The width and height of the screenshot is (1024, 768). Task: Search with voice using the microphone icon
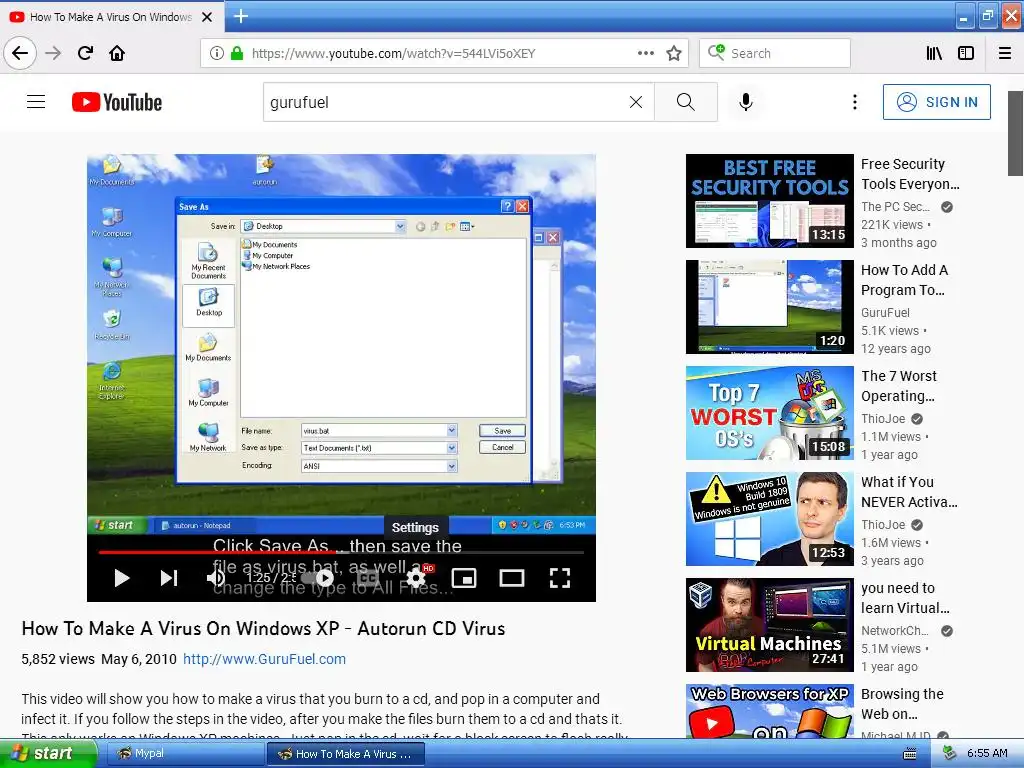click(x=746, y=102)
